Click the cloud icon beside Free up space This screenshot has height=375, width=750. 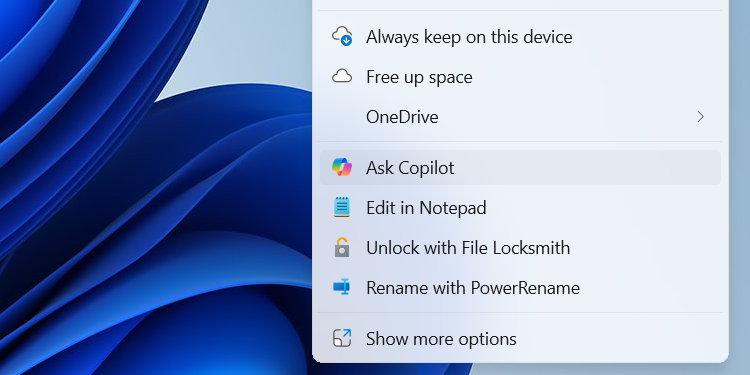342,77
